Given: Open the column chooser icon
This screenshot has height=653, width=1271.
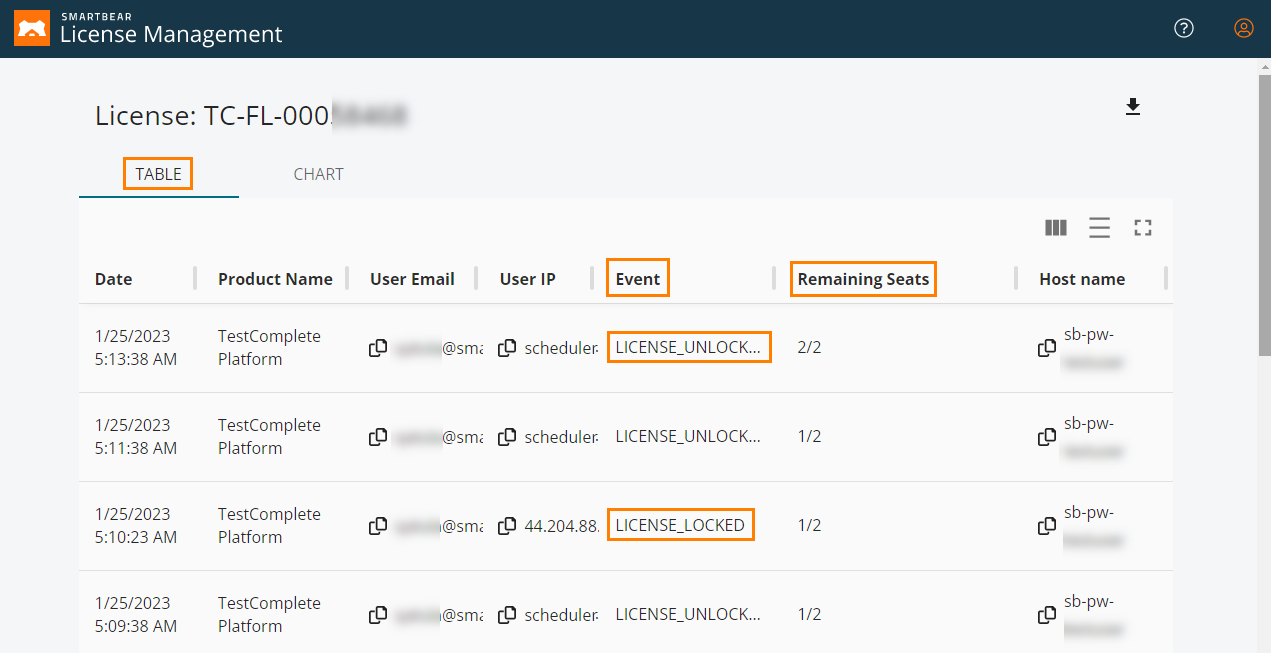Looking at the screenshot, I should 1056,228.
